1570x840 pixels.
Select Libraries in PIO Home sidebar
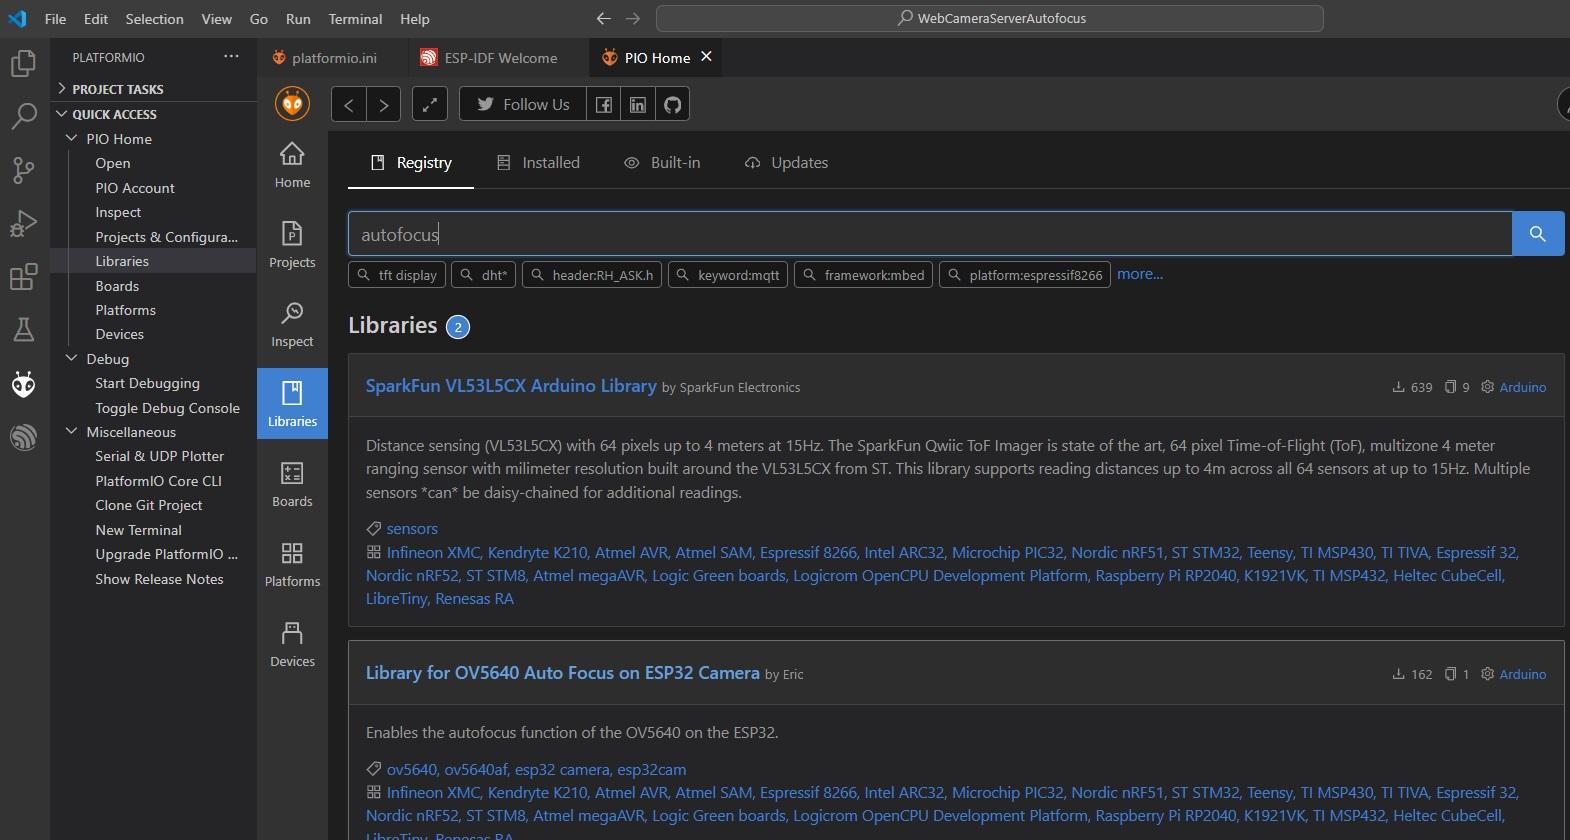tap(292, 404)
